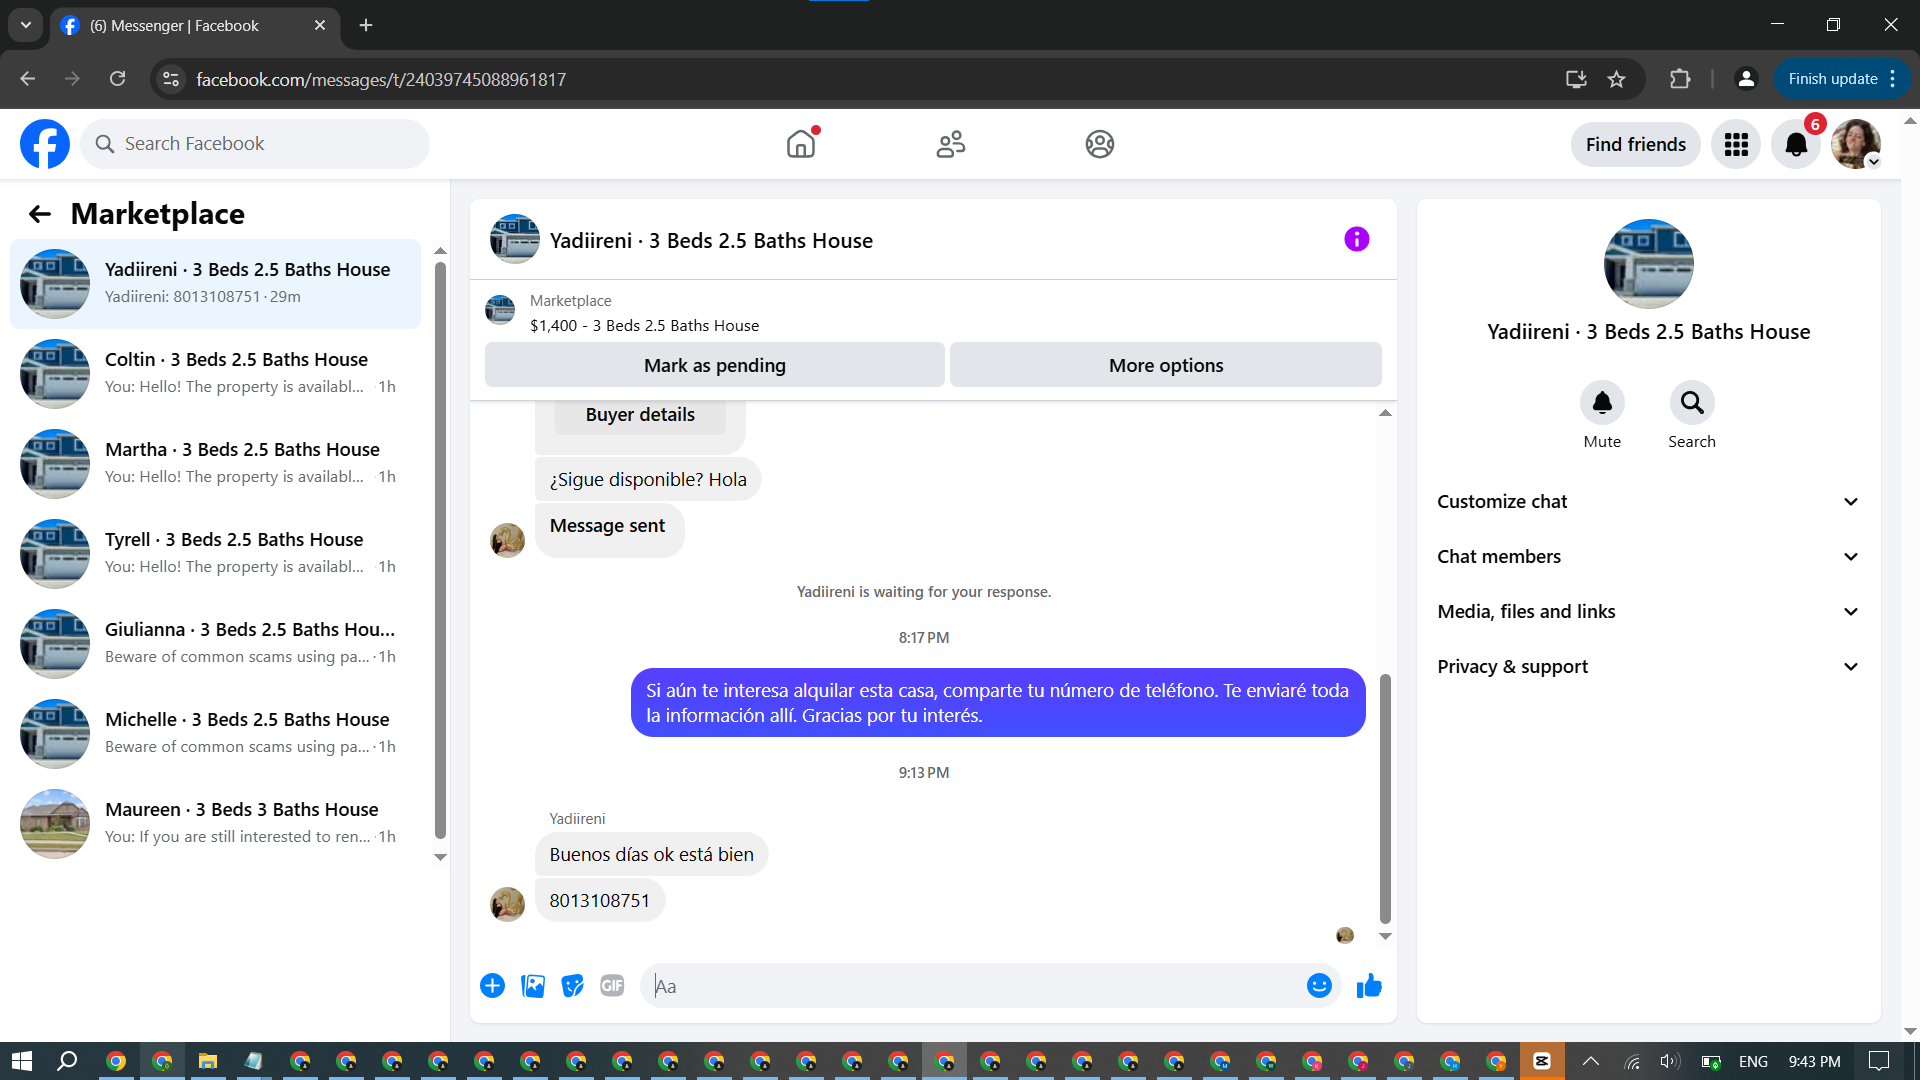This screenshot has height=1080, width=1920.
Task: Open the browser Extensions puzzle icon
Action: 1680,79
